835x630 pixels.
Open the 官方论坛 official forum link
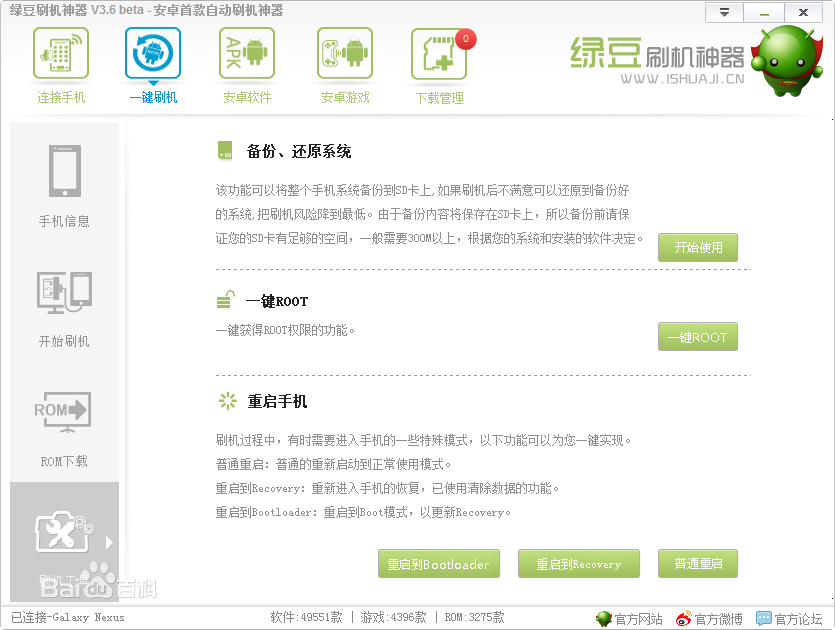tap(789, 619)
